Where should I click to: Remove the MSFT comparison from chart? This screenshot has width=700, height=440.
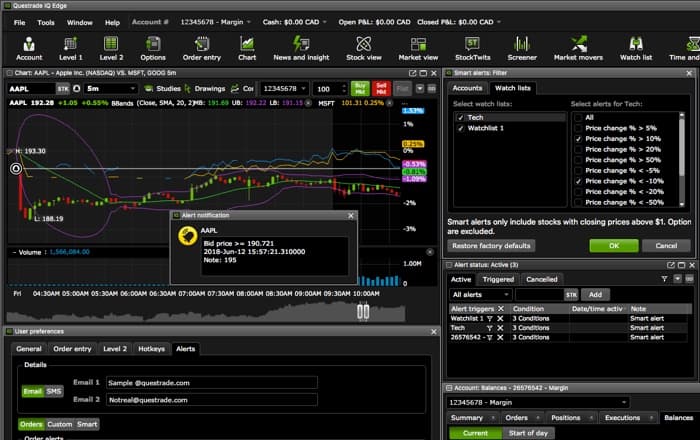point(390,103)
